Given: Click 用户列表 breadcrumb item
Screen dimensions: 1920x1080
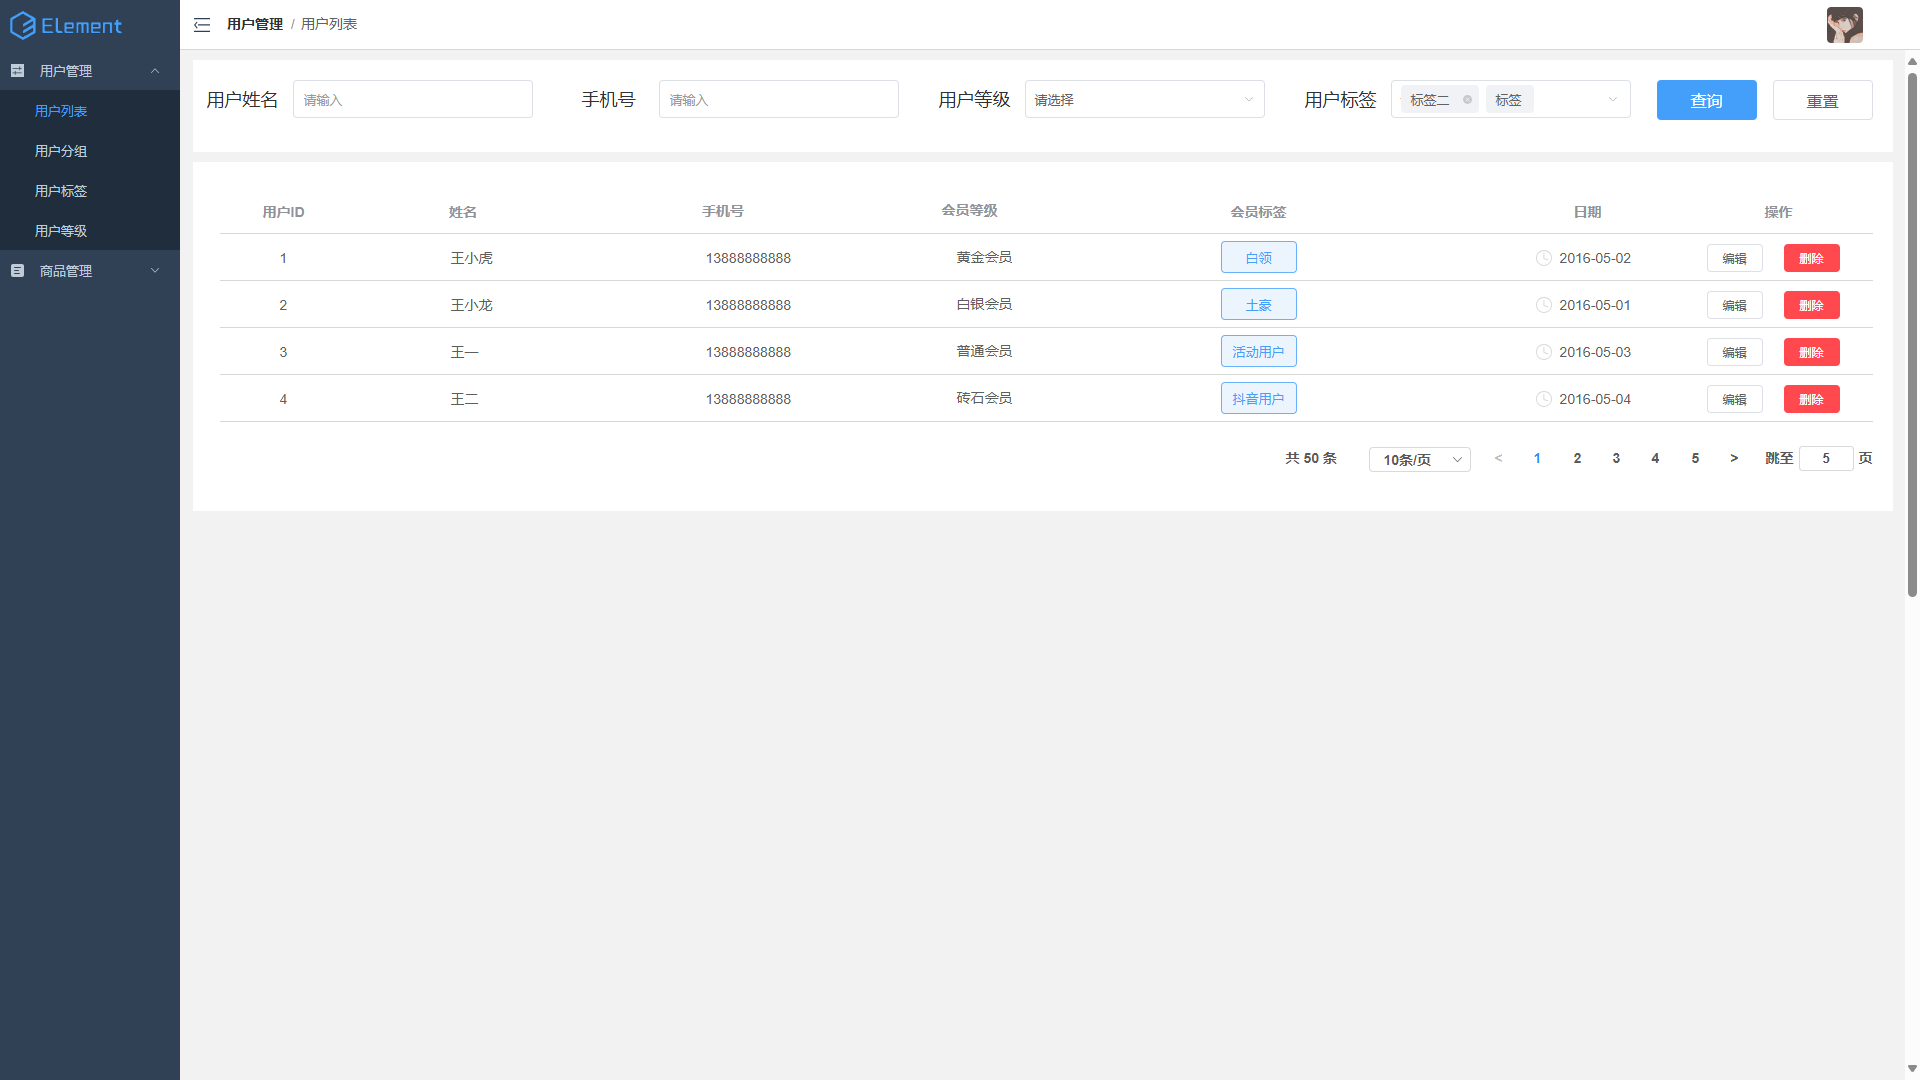Looking at the screenshot, I should click(329, 24).
